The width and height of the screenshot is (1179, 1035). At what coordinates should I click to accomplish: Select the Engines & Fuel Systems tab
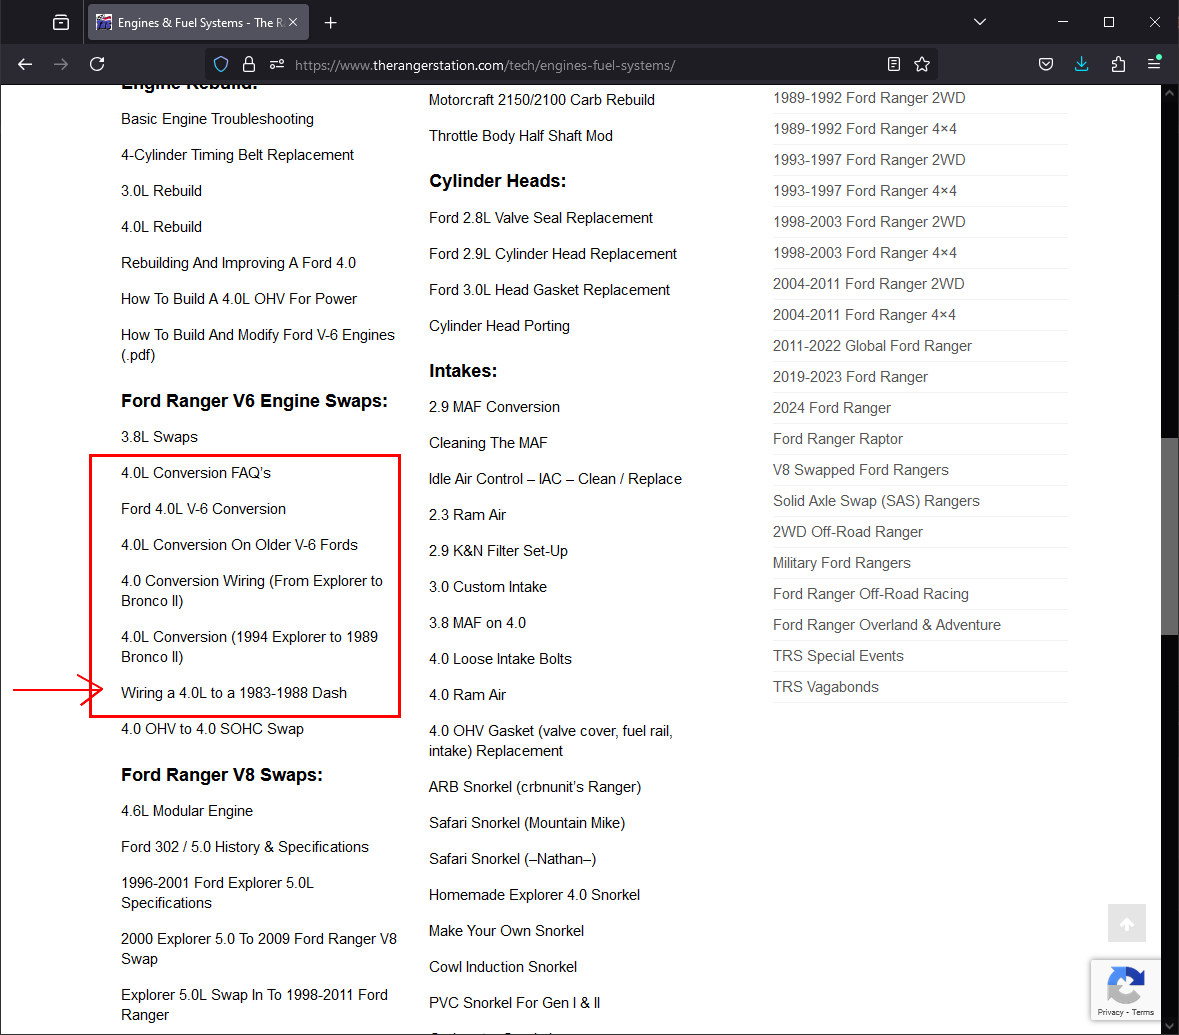coord(197,23)
